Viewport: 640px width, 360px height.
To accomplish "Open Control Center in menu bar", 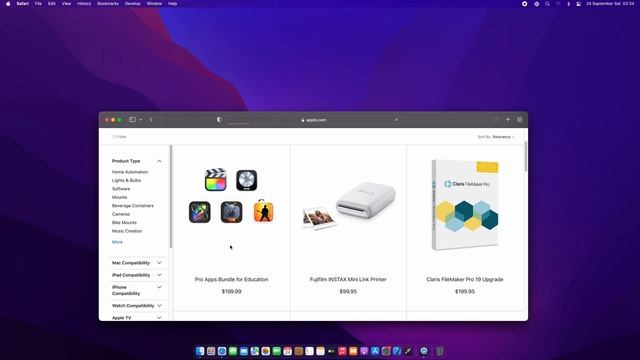I will 578,4.
